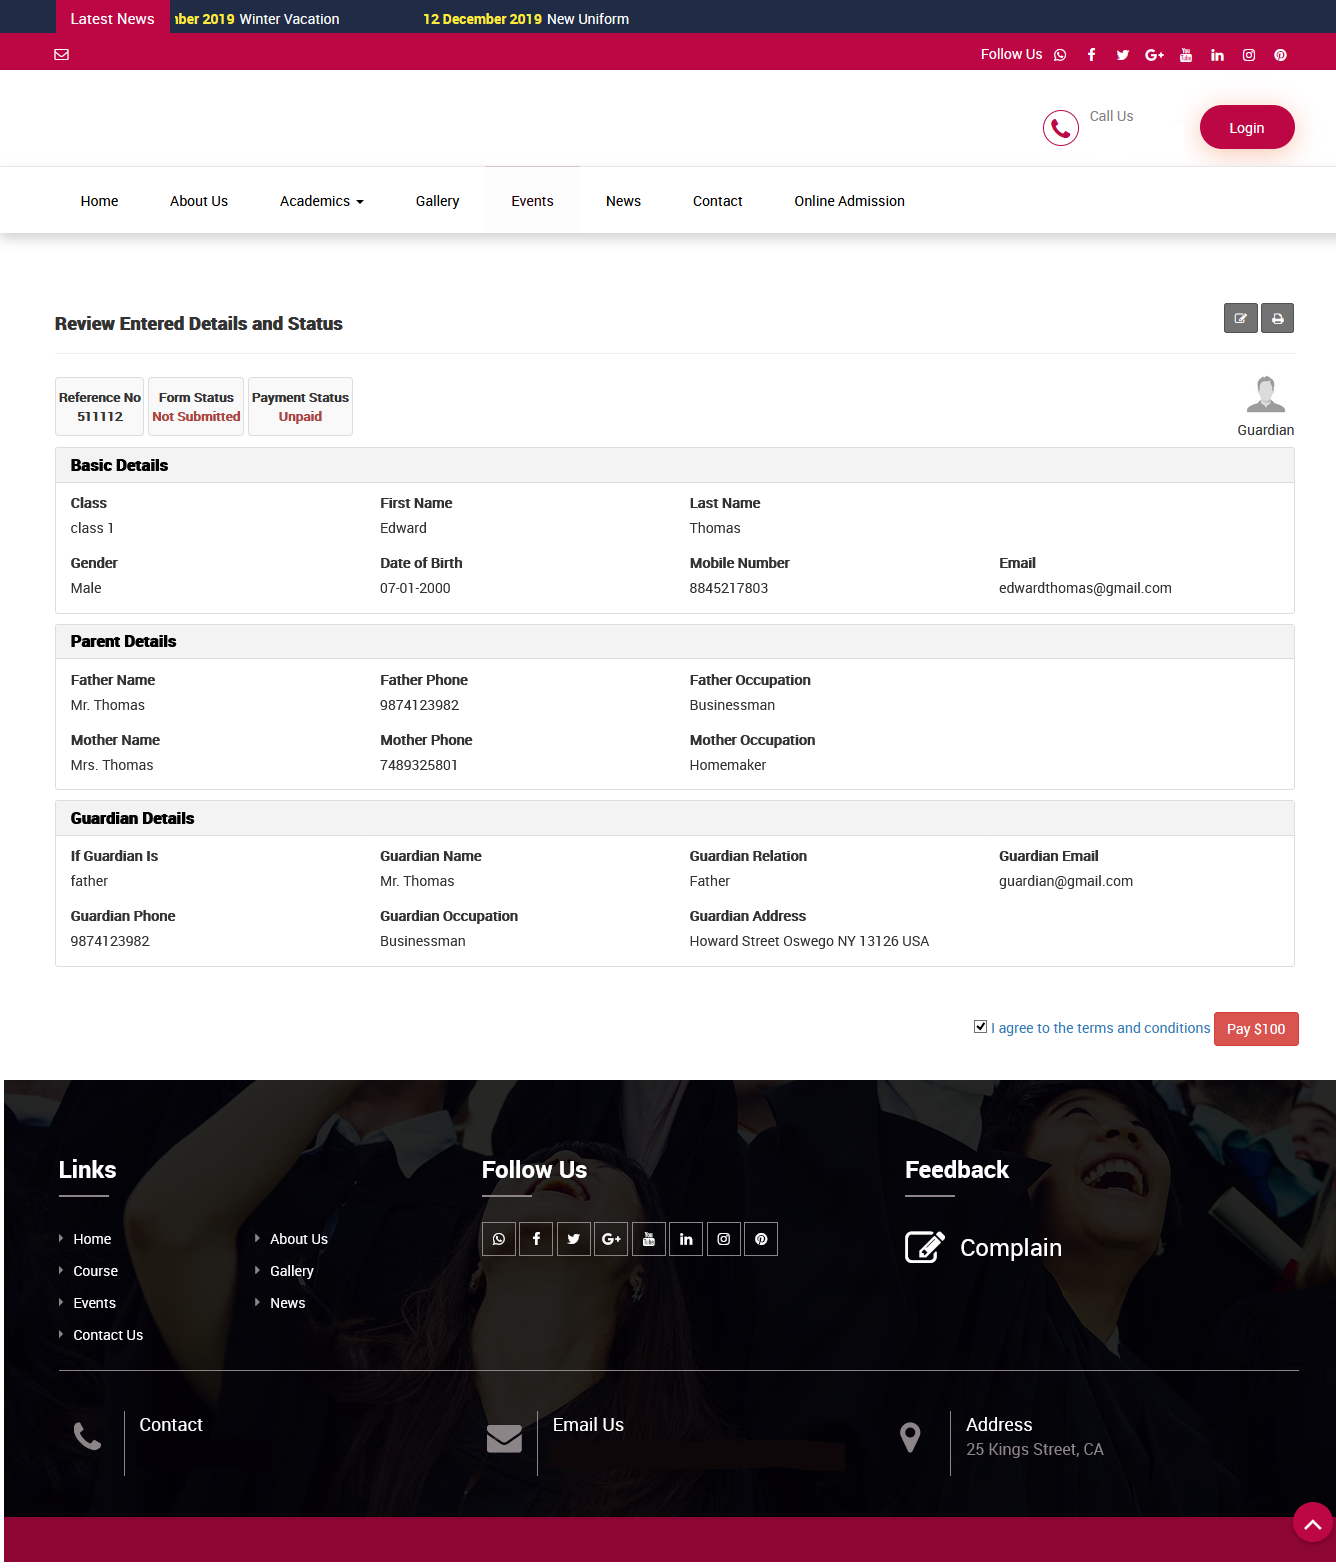The image size is (1336, 1568).
Task: Open the terms and conditions link
Action: pyautogui.click(x=1100, y=1028)
